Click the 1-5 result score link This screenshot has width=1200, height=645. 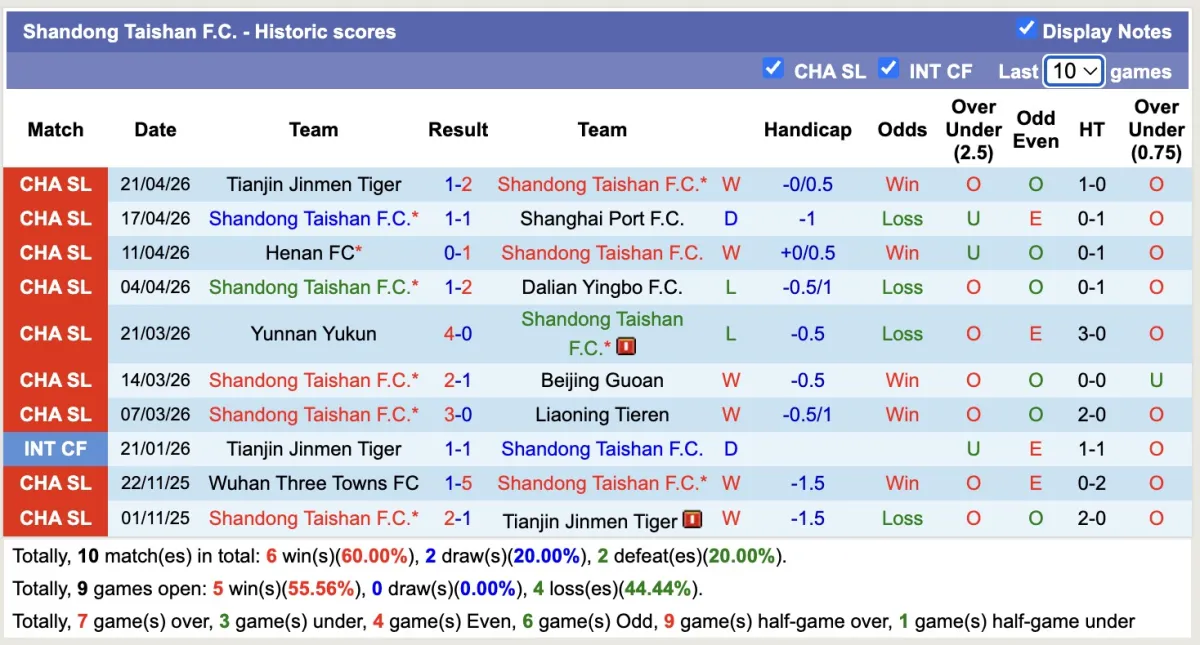458,483
